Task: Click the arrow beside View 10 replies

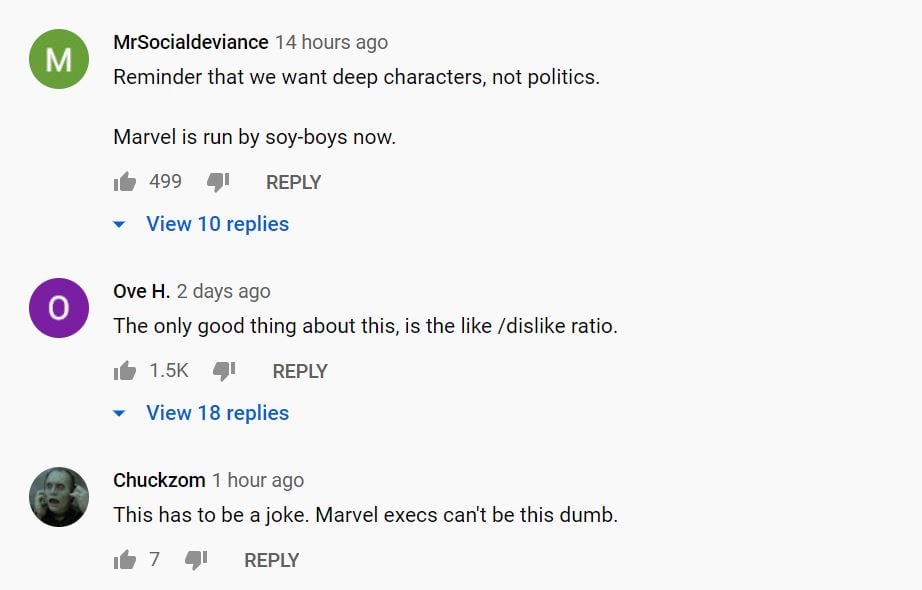Action: 120,225
